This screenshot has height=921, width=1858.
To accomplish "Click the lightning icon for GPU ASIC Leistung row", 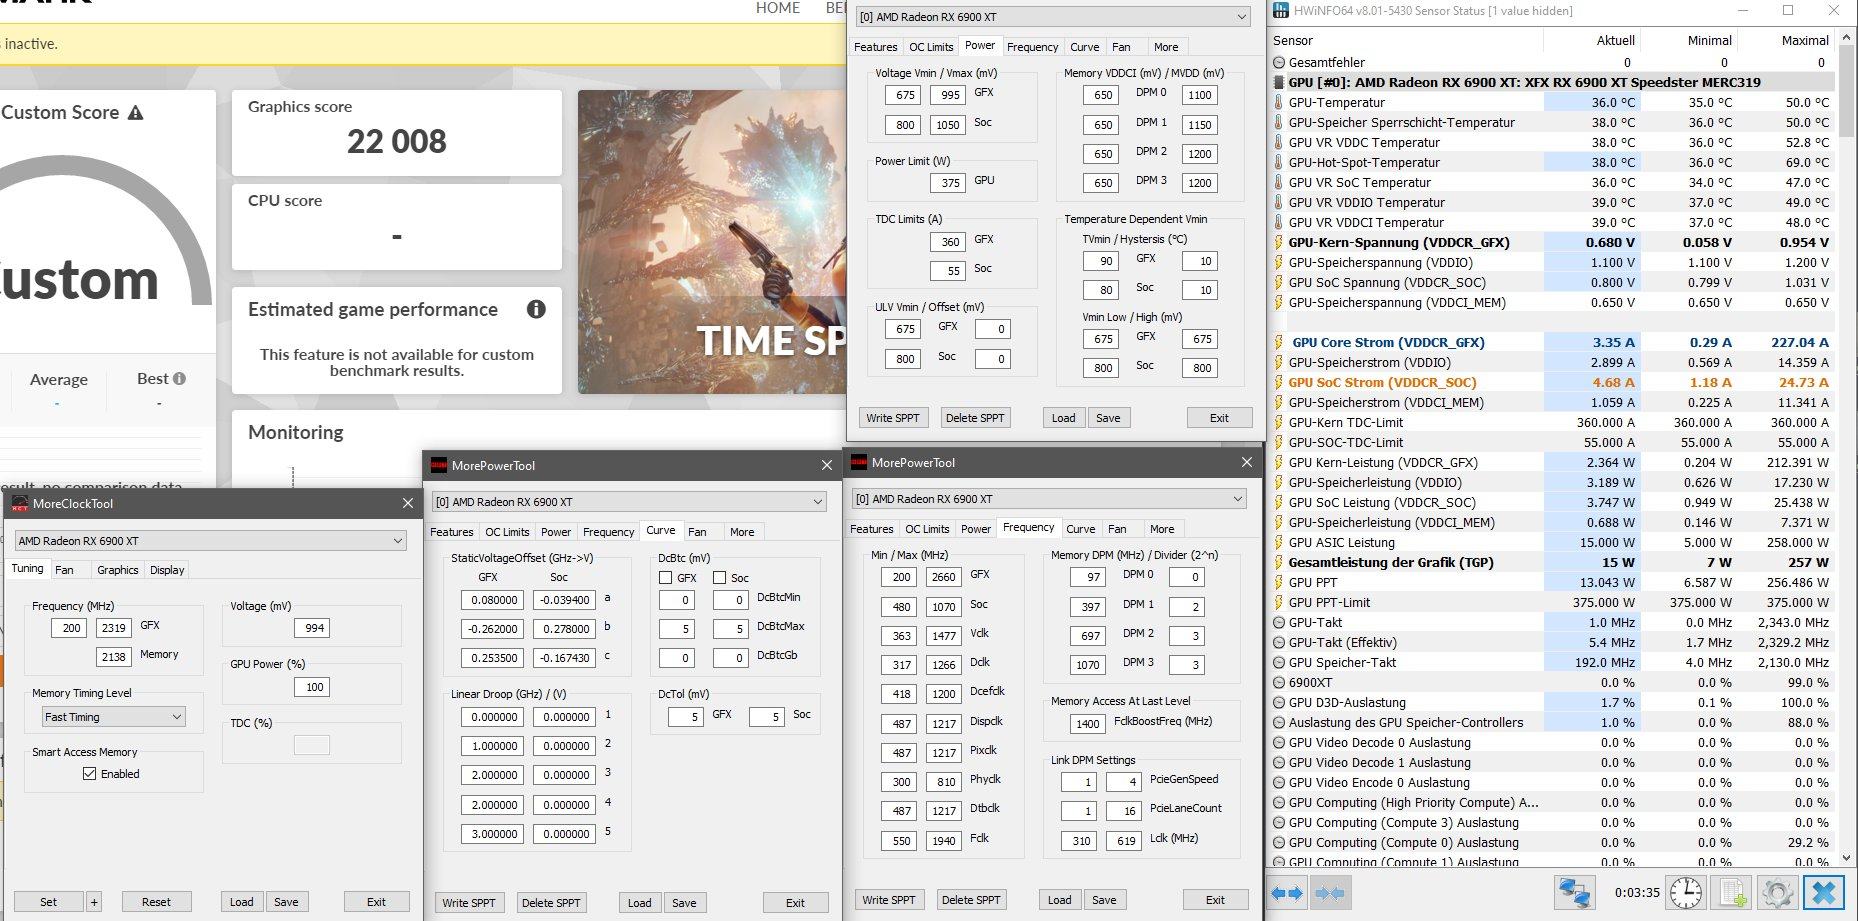I will coord(1279,542).
